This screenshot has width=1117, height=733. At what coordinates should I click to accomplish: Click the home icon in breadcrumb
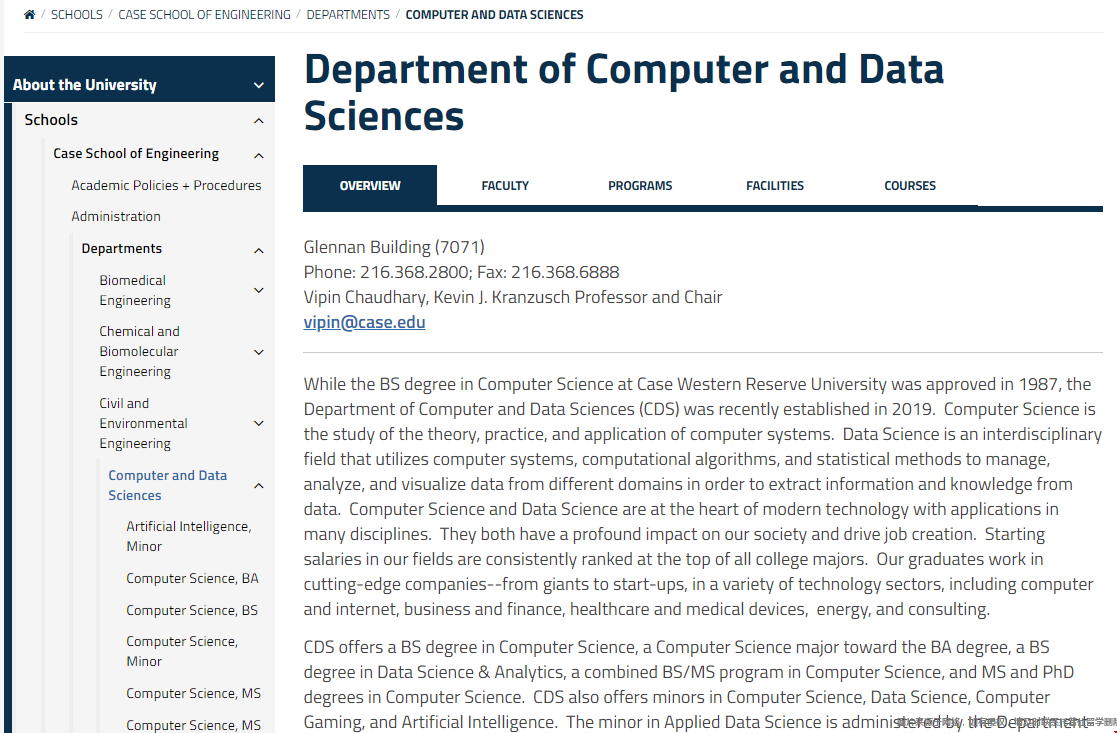coord(29,15)
